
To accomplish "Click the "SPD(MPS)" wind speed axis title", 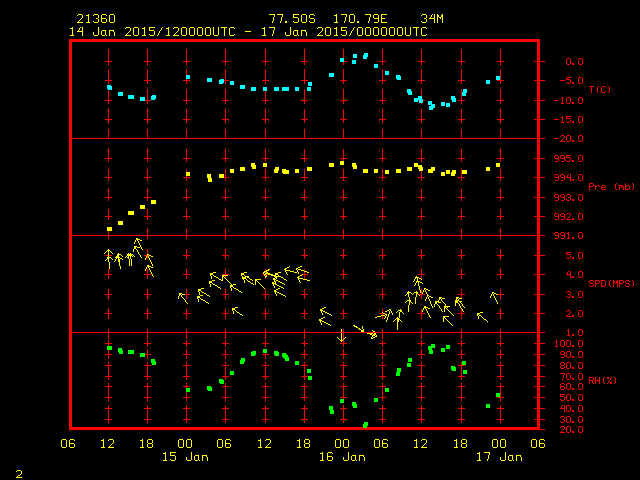I will (x=611, y=283).
